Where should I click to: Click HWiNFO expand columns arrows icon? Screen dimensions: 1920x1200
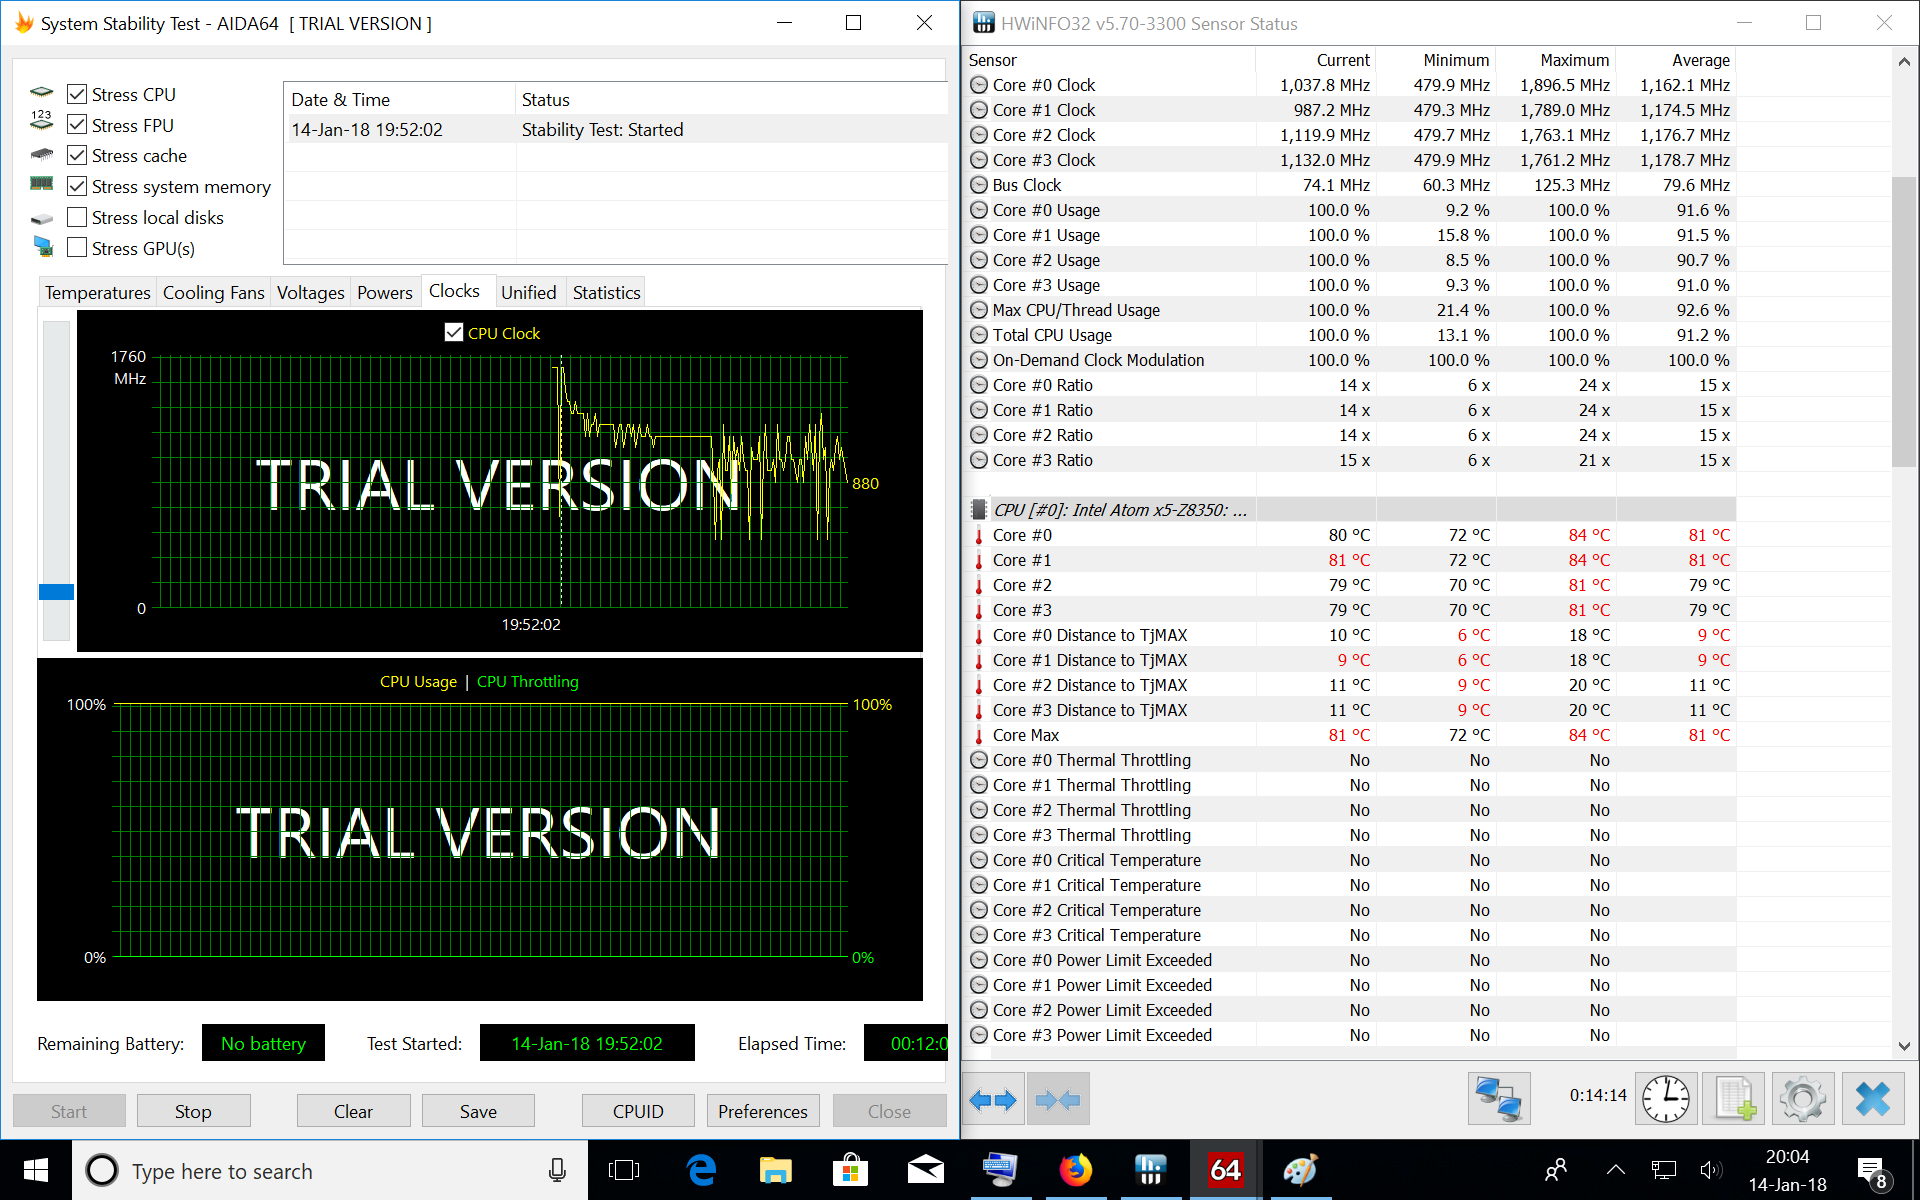pos(993,1100)
